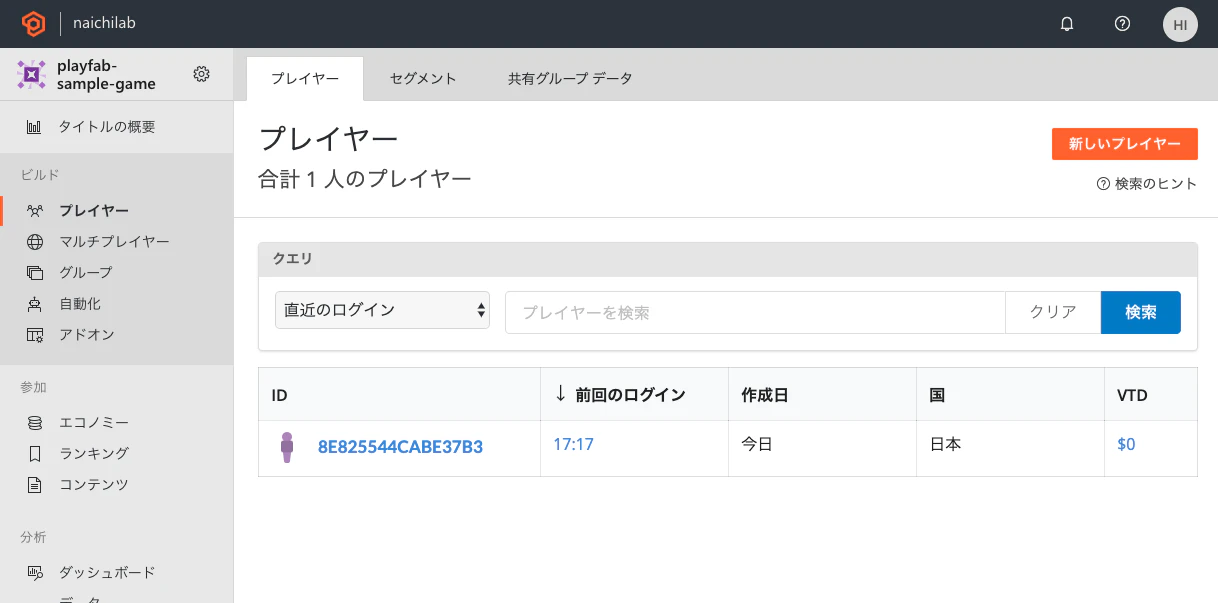Click the playfab-sample-game title icon

pos(32,74)
